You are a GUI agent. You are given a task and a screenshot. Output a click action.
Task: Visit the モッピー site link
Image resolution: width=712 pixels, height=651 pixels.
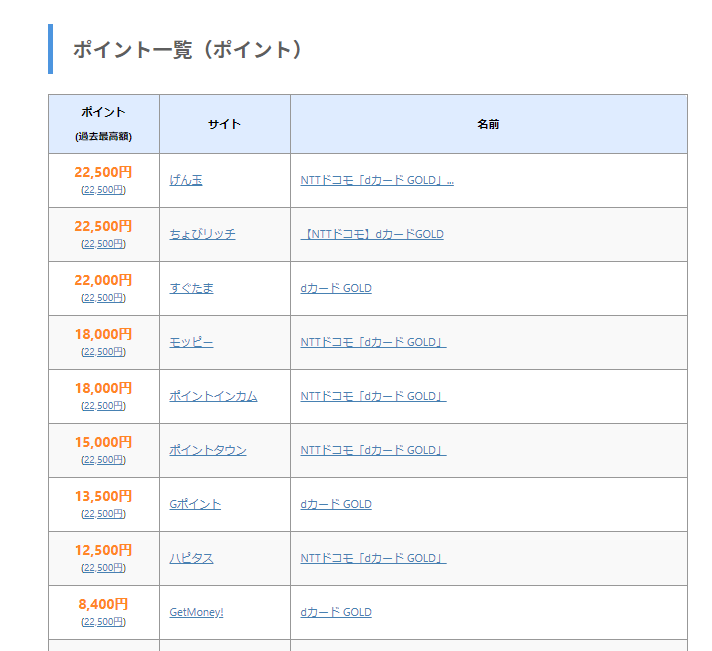pos(191,342)
